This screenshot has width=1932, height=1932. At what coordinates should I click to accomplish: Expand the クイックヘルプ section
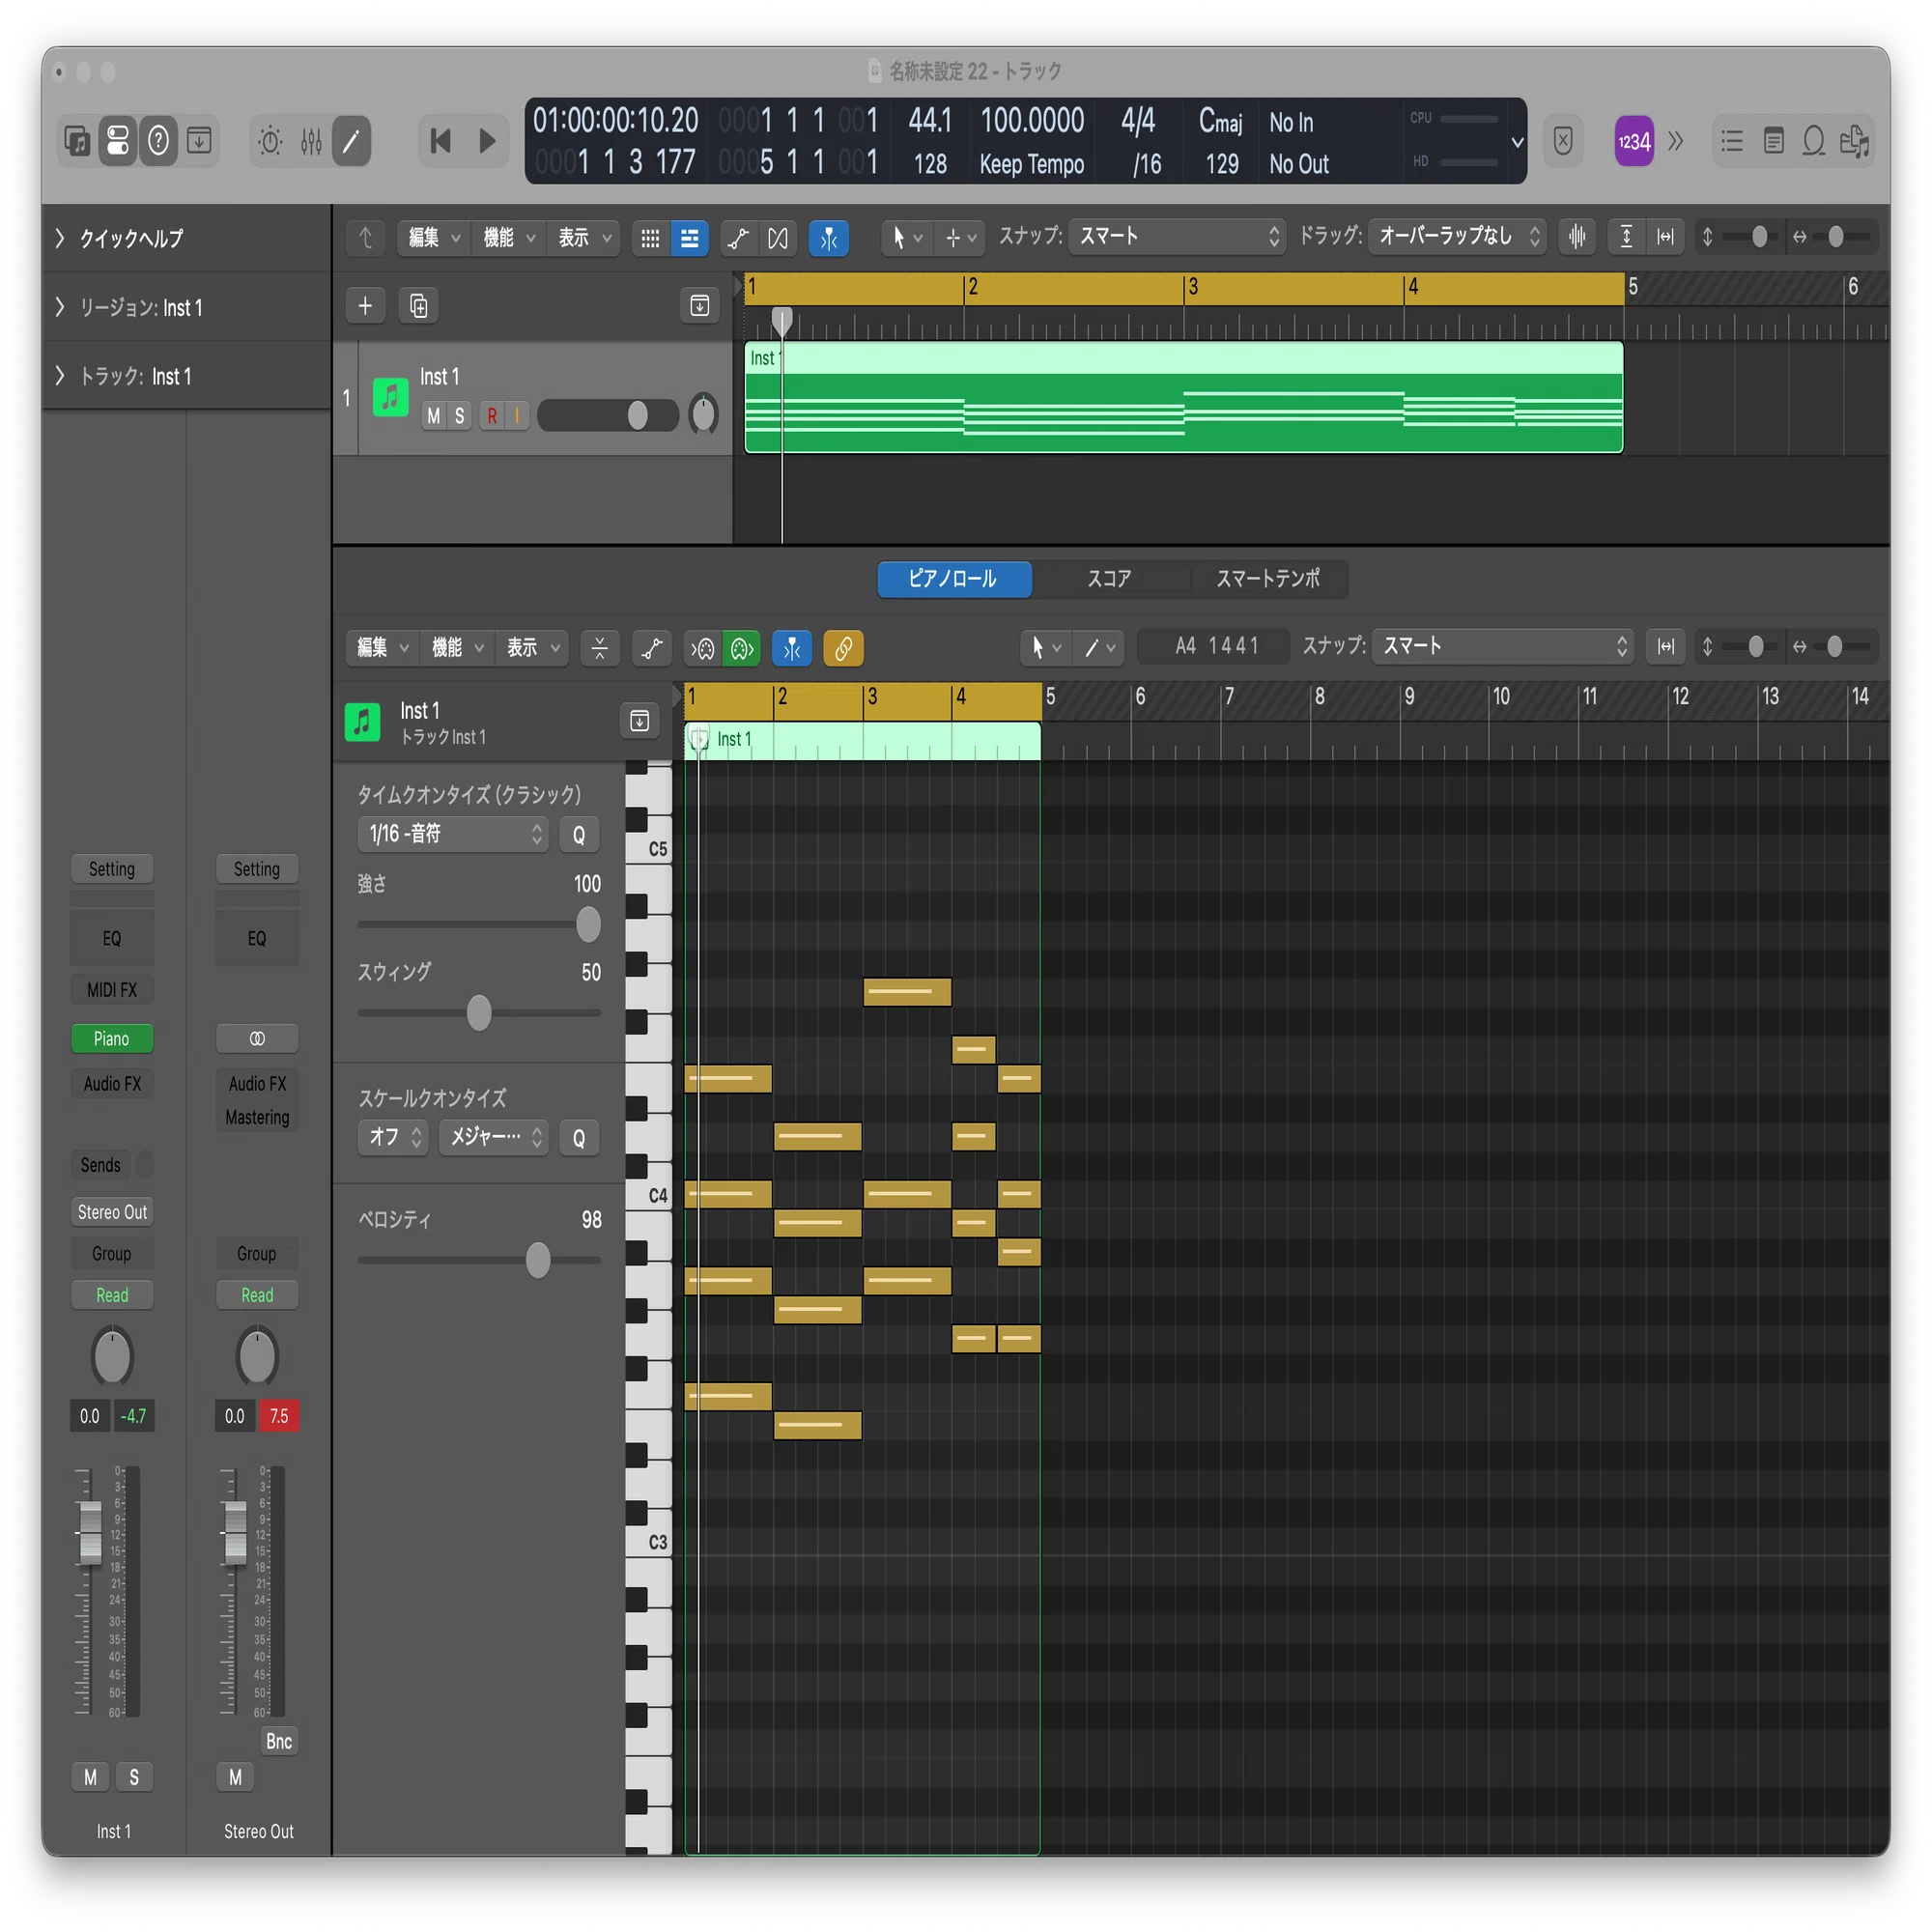point(60,238)
